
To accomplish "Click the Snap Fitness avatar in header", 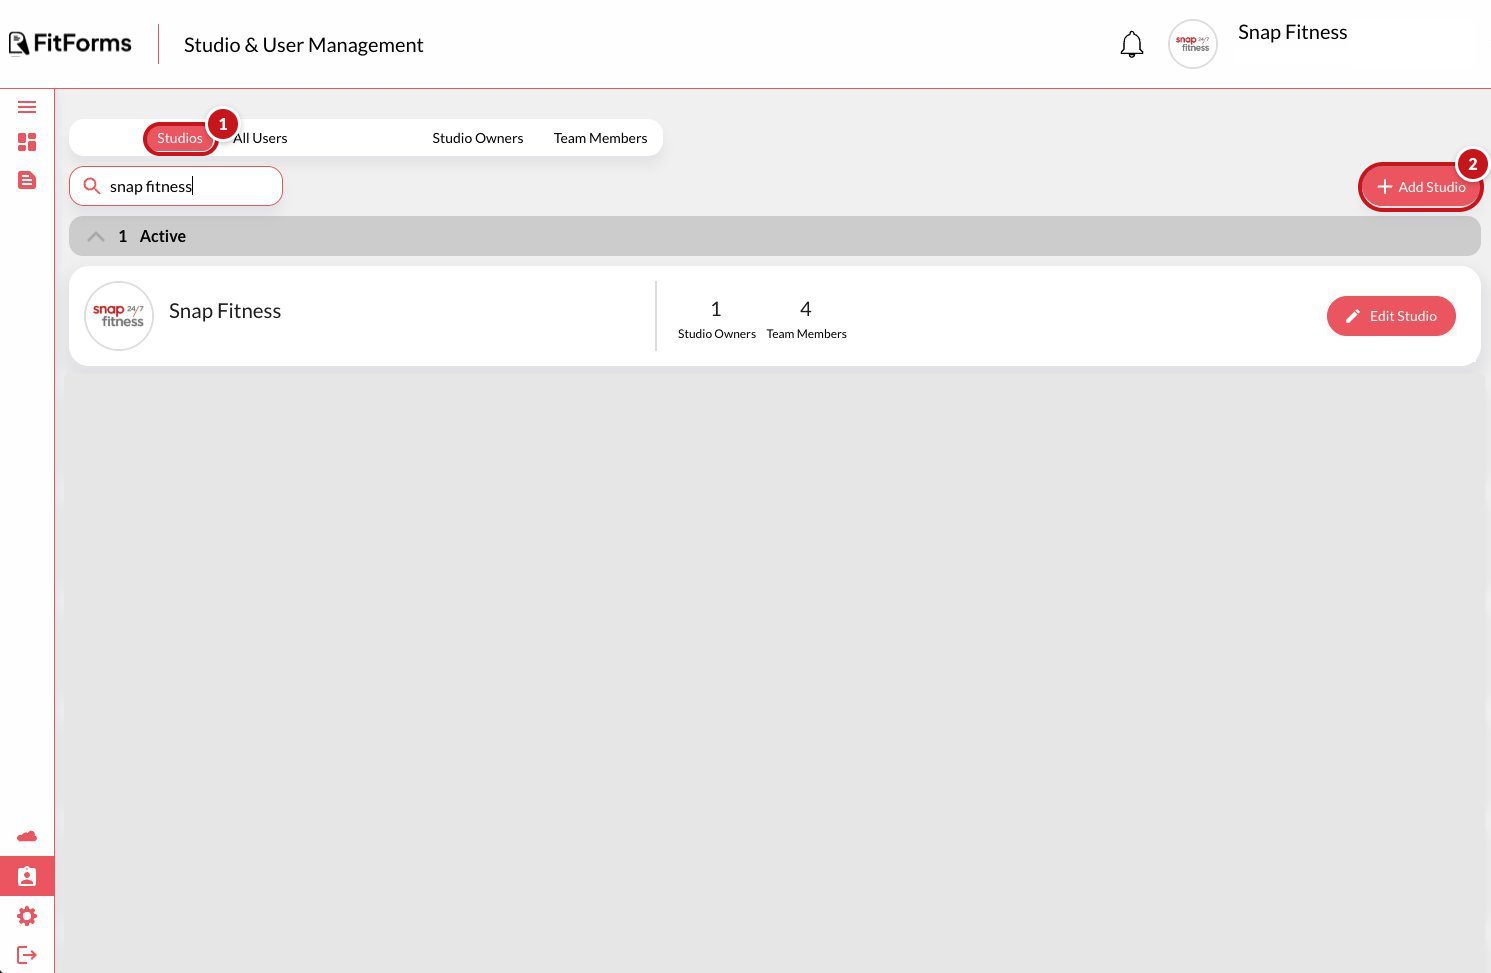I will tap(1192, 44).
